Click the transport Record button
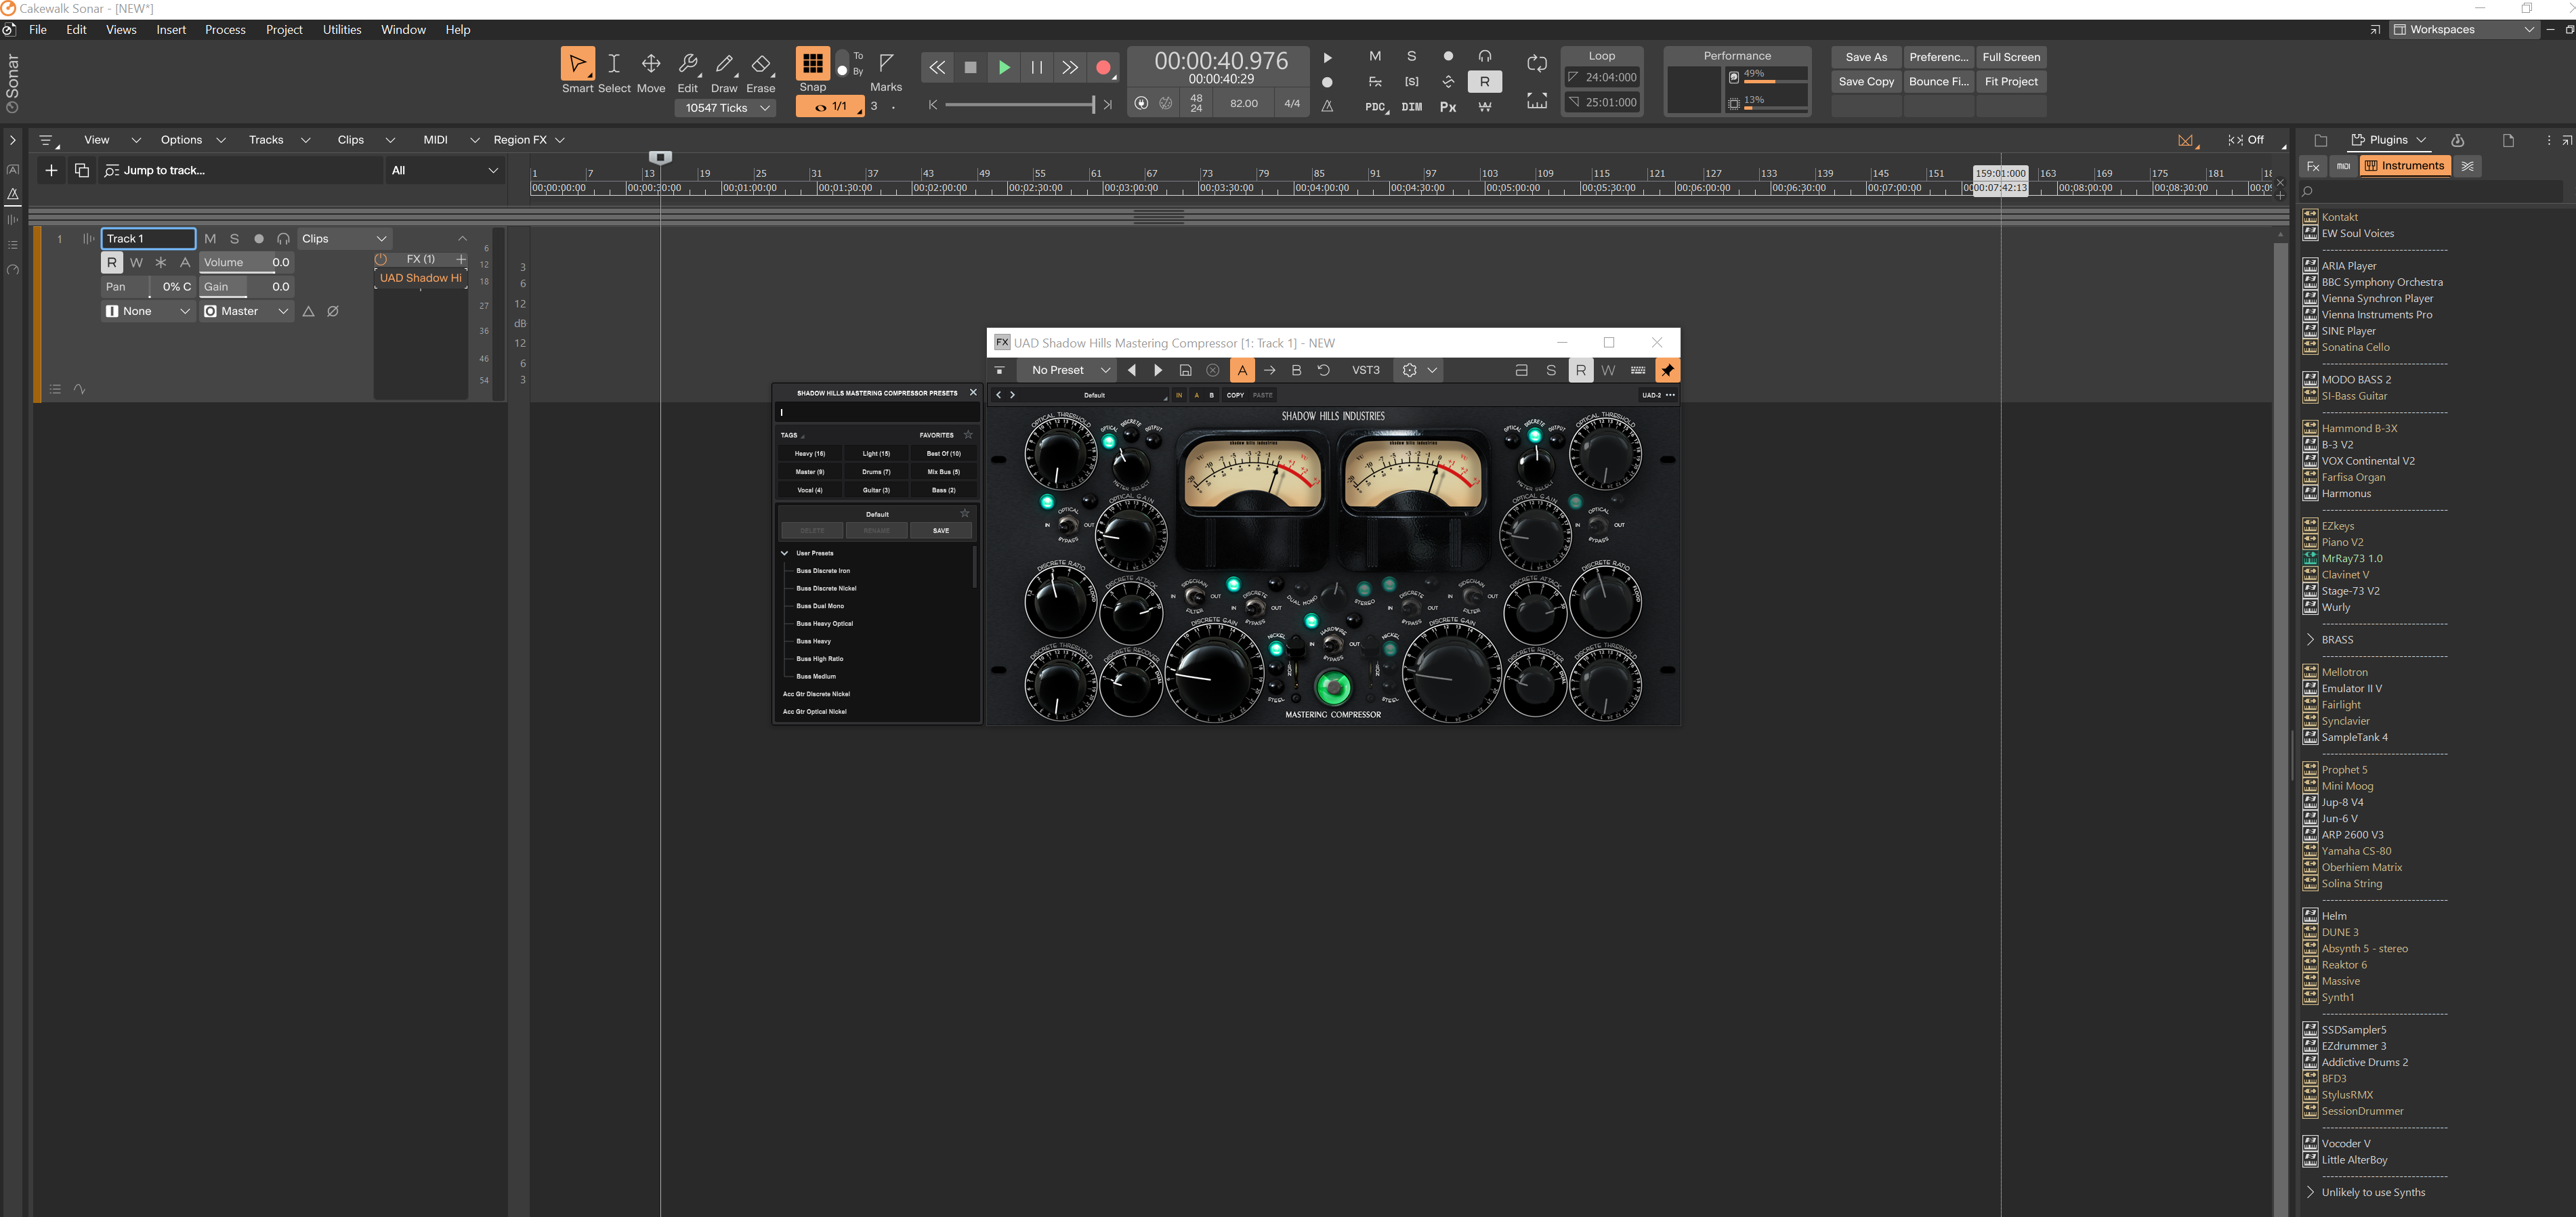This screenshot has width=2576, height=1217. pos(1103,67)
